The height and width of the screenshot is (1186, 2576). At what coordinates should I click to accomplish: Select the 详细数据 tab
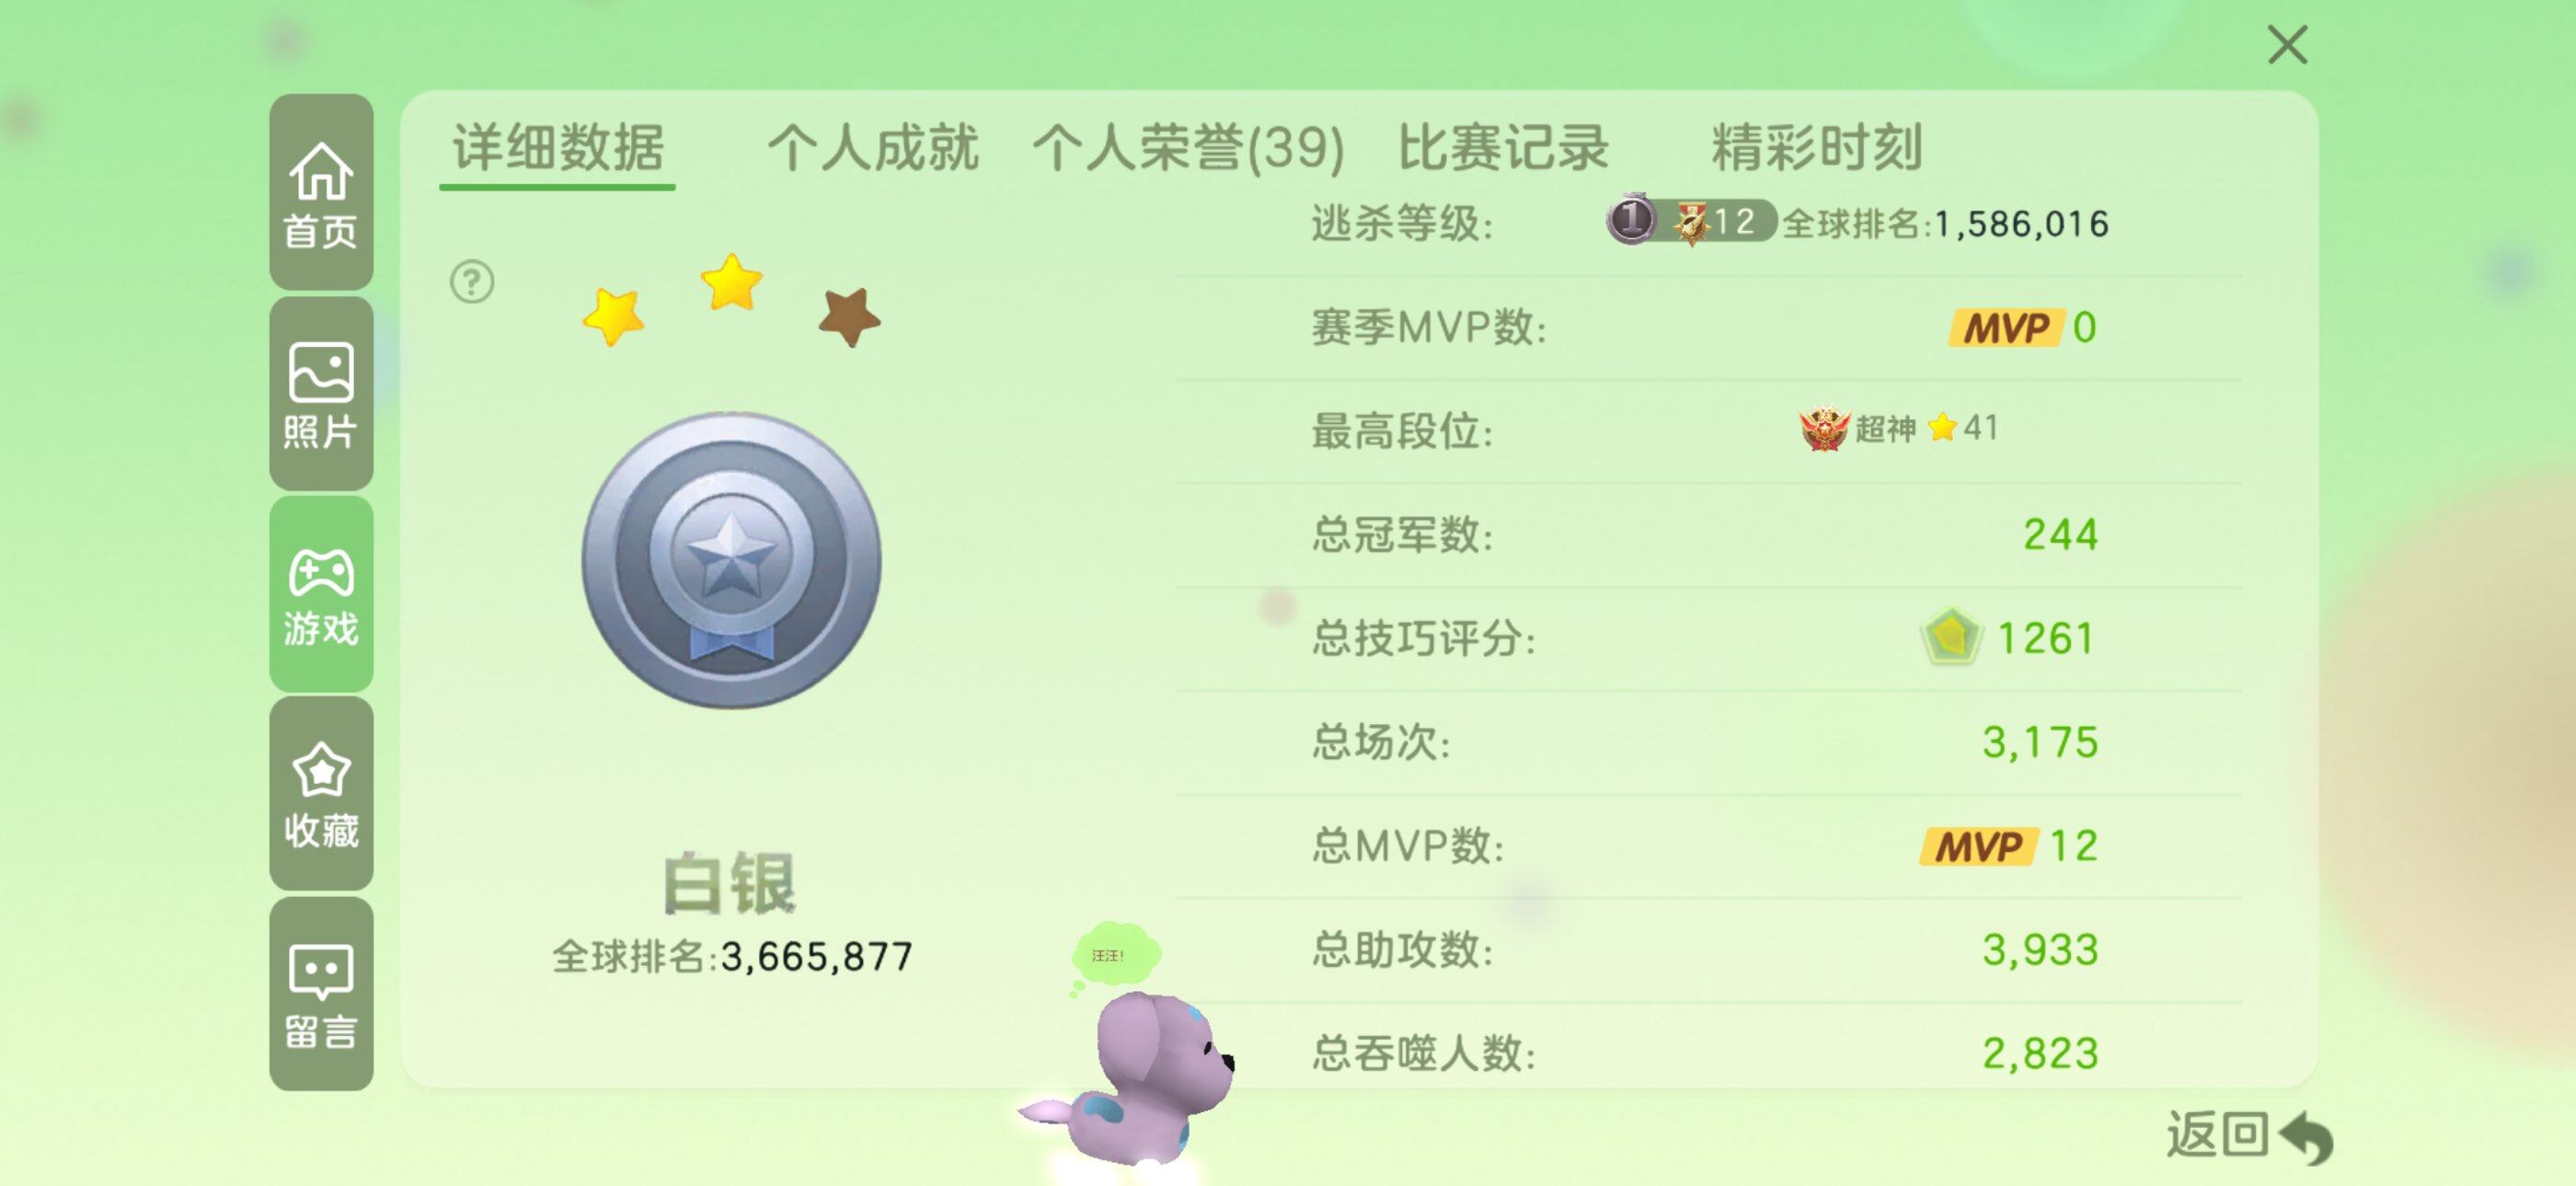coord(558,148)
